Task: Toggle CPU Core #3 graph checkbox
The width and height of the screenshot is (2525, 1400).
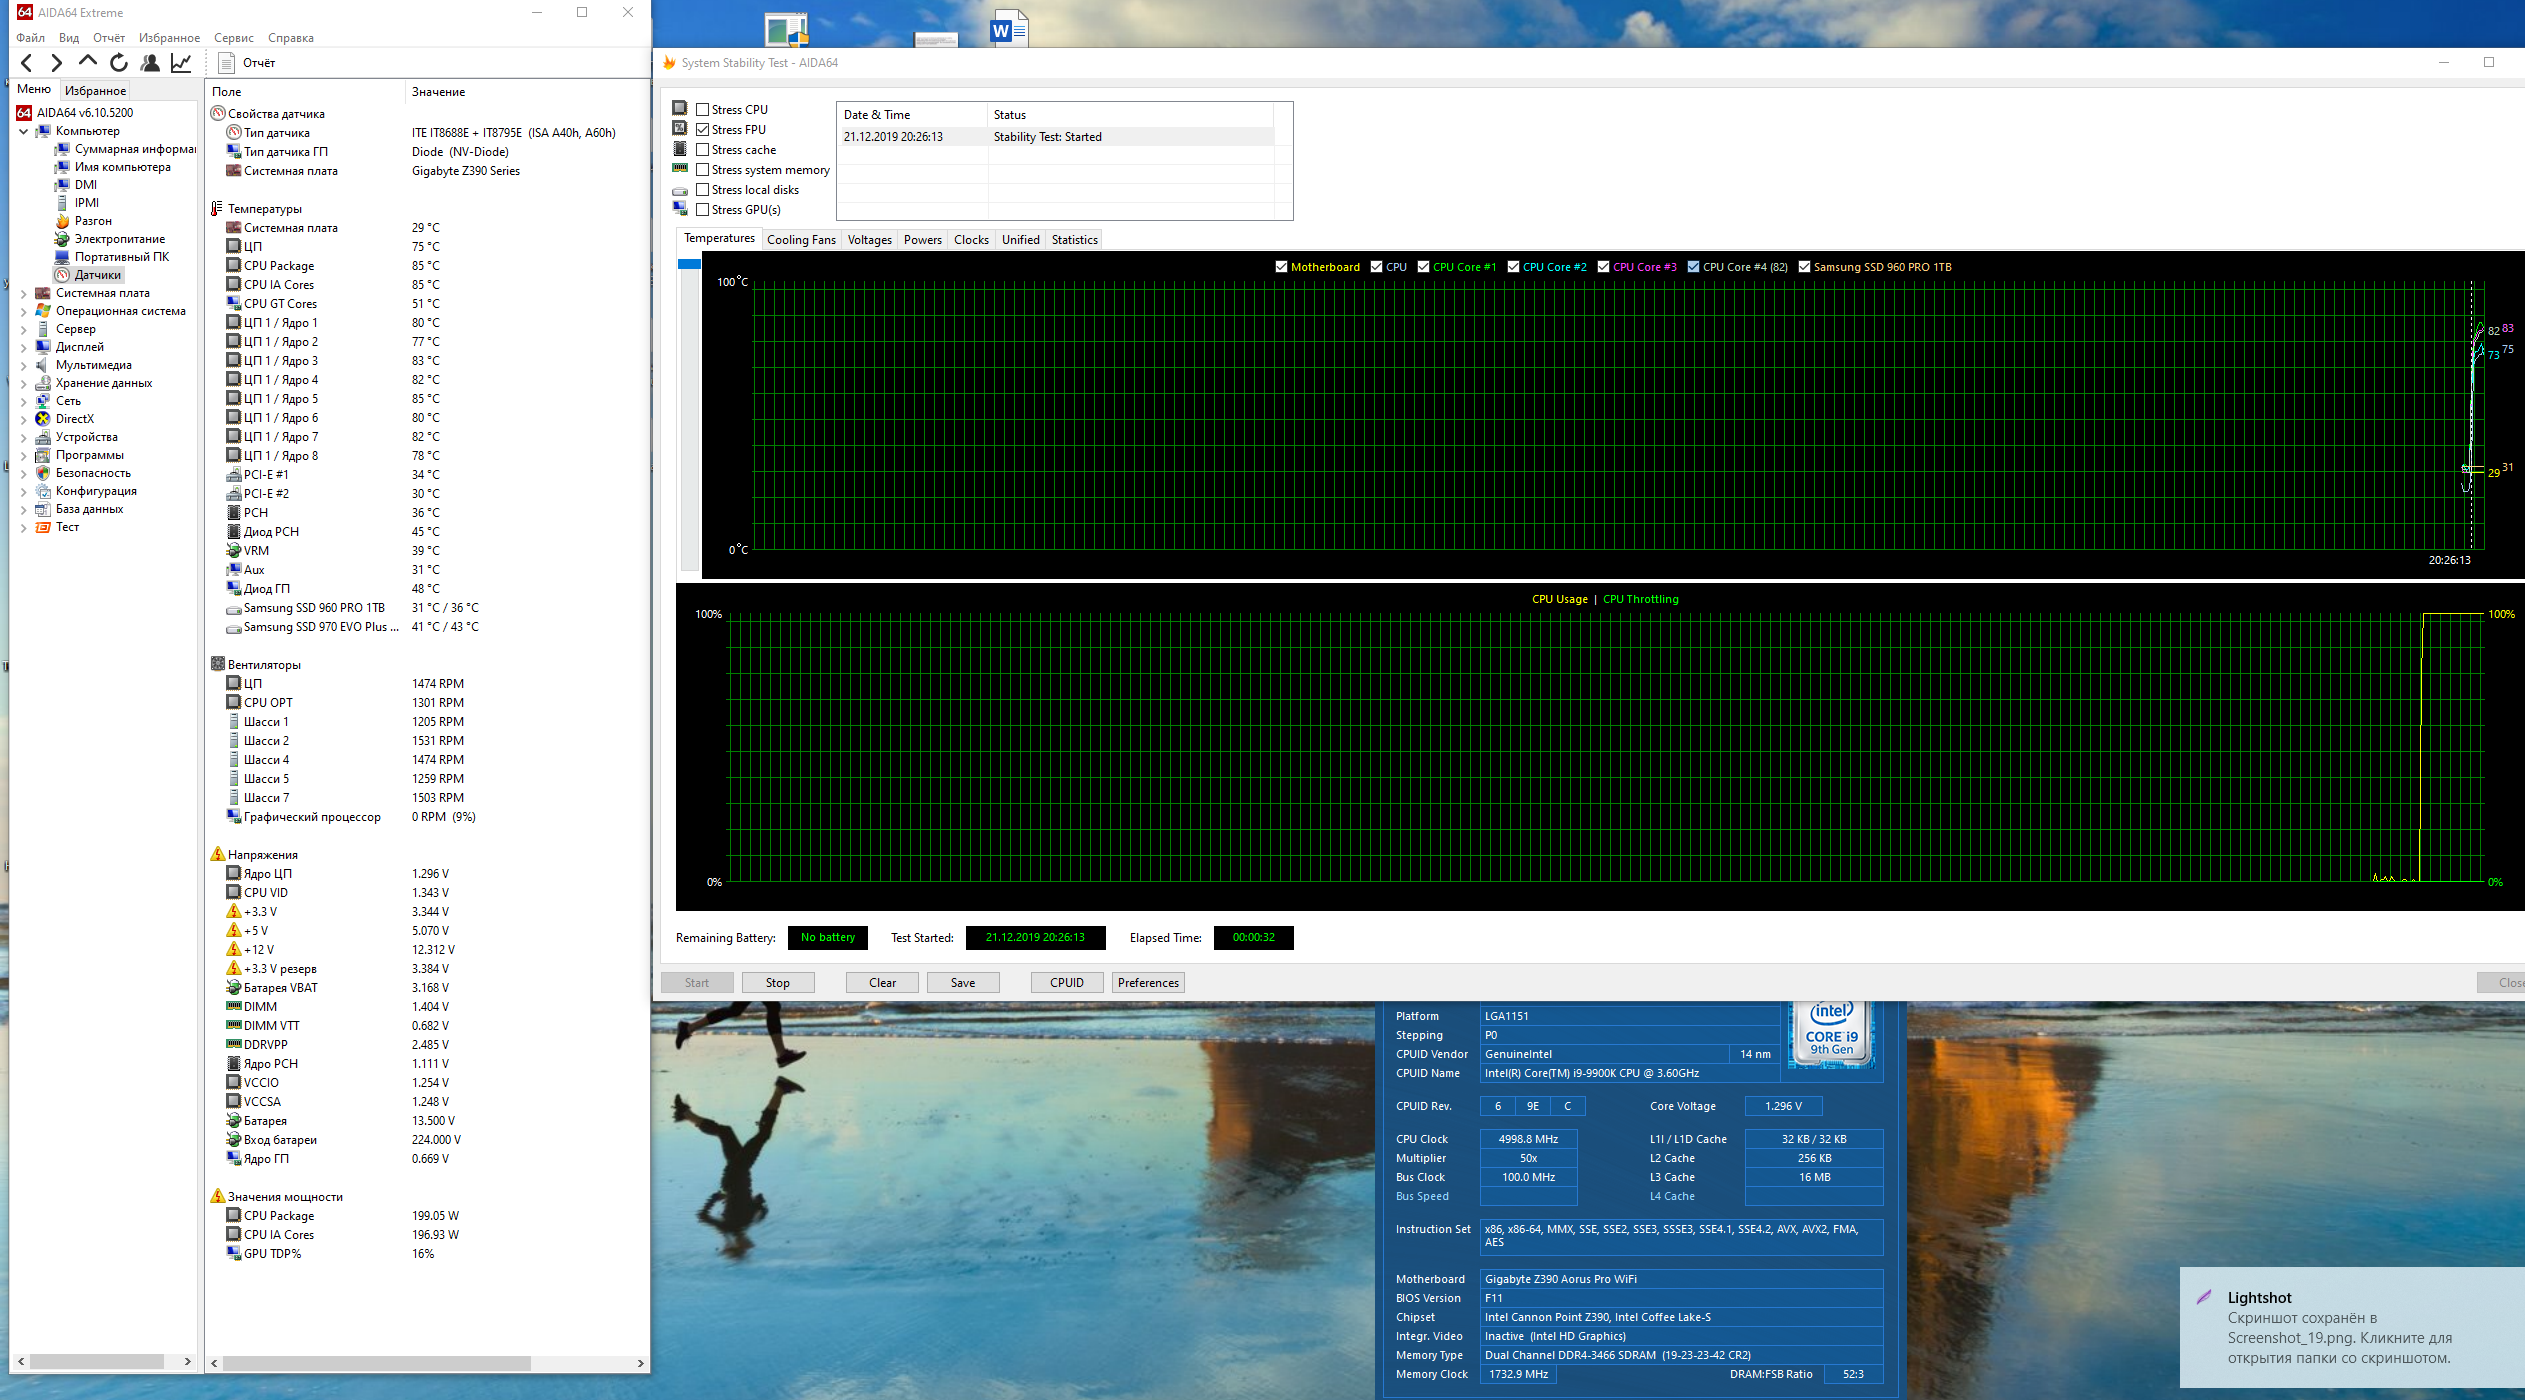Action: tap(1603, 267)
